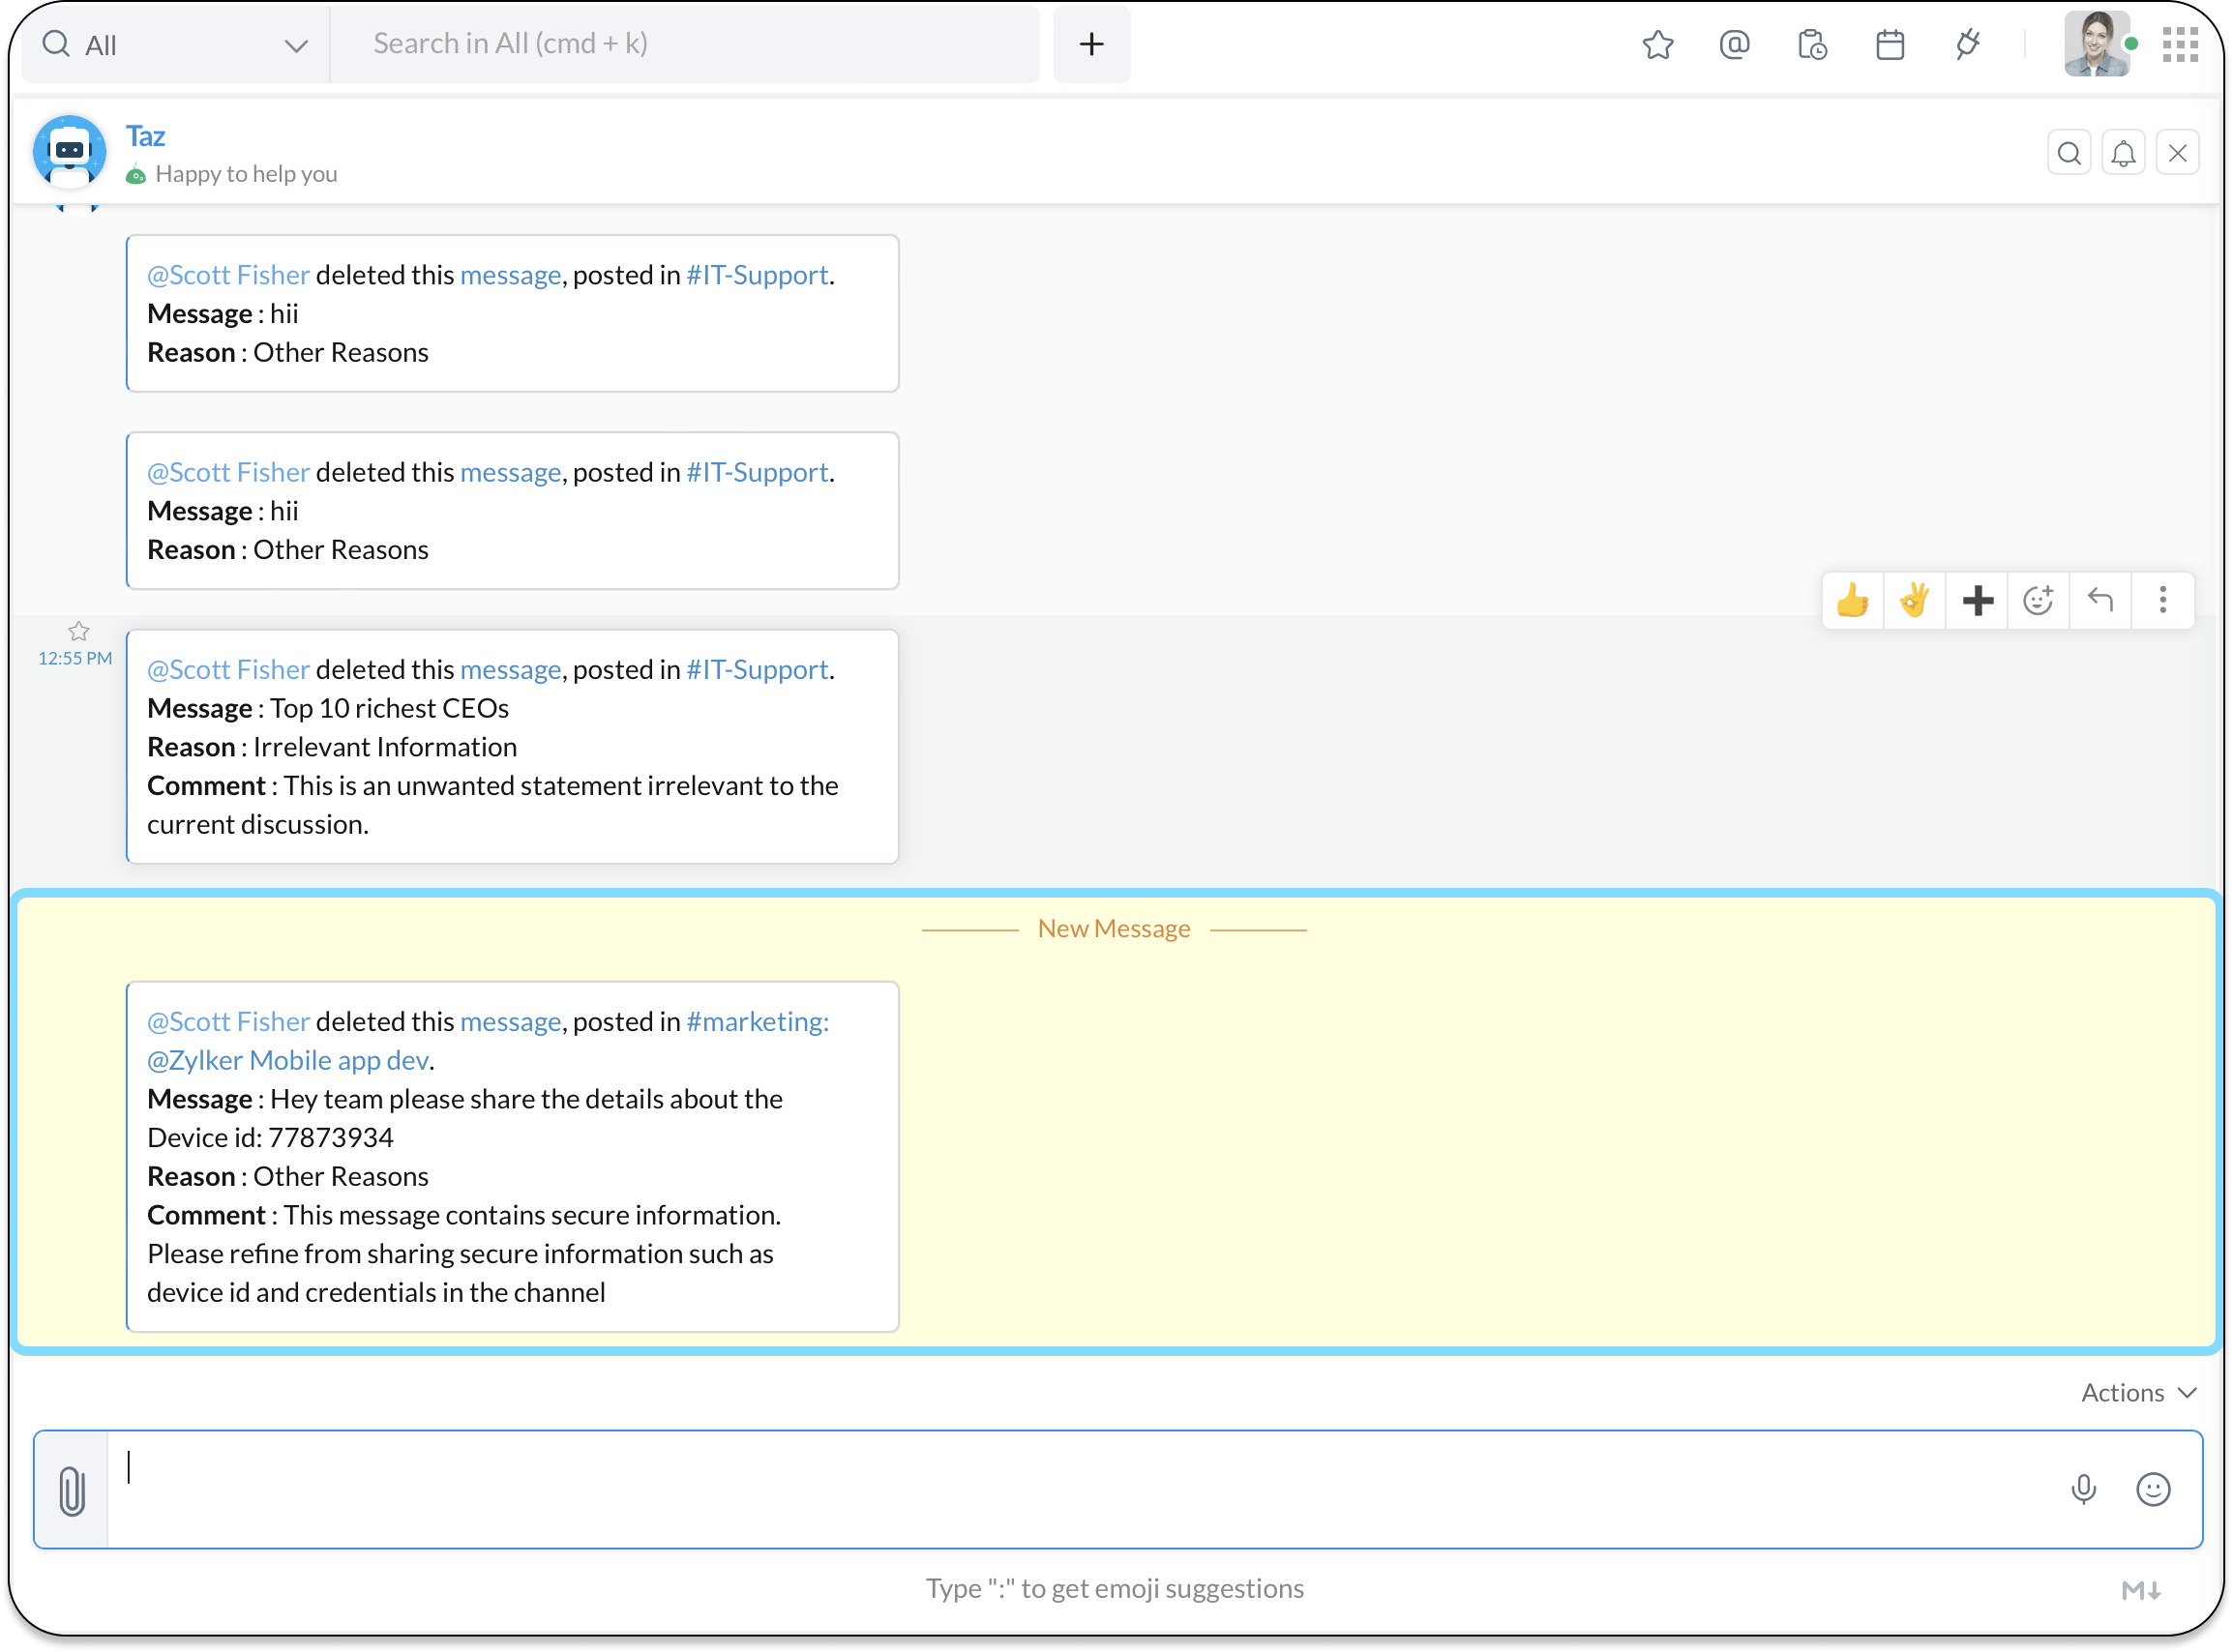Open user profile avatar menu
Viewport: 2233px width, 1652px height.
pos(2096,45)
